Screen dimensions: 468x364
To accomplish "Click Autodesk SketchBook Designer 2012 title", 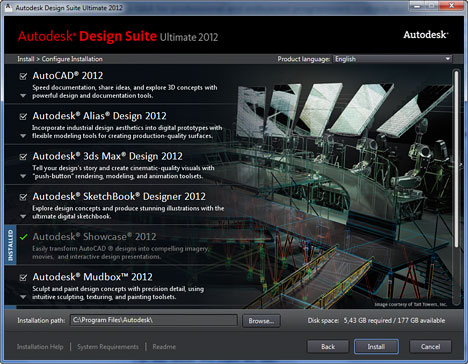I will (x=119, y=197).
